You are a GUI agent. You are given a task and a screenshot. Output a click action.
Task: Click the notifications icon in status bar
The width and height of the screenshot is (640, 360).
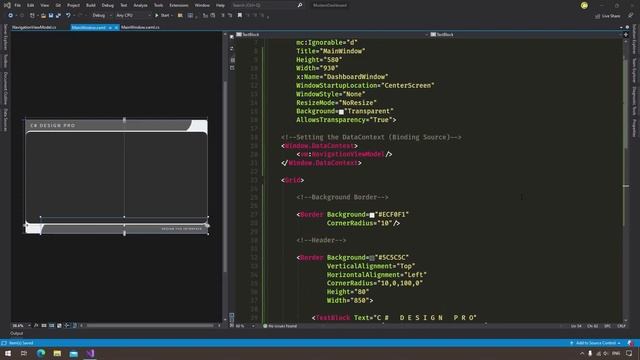(x=631, y=343)
